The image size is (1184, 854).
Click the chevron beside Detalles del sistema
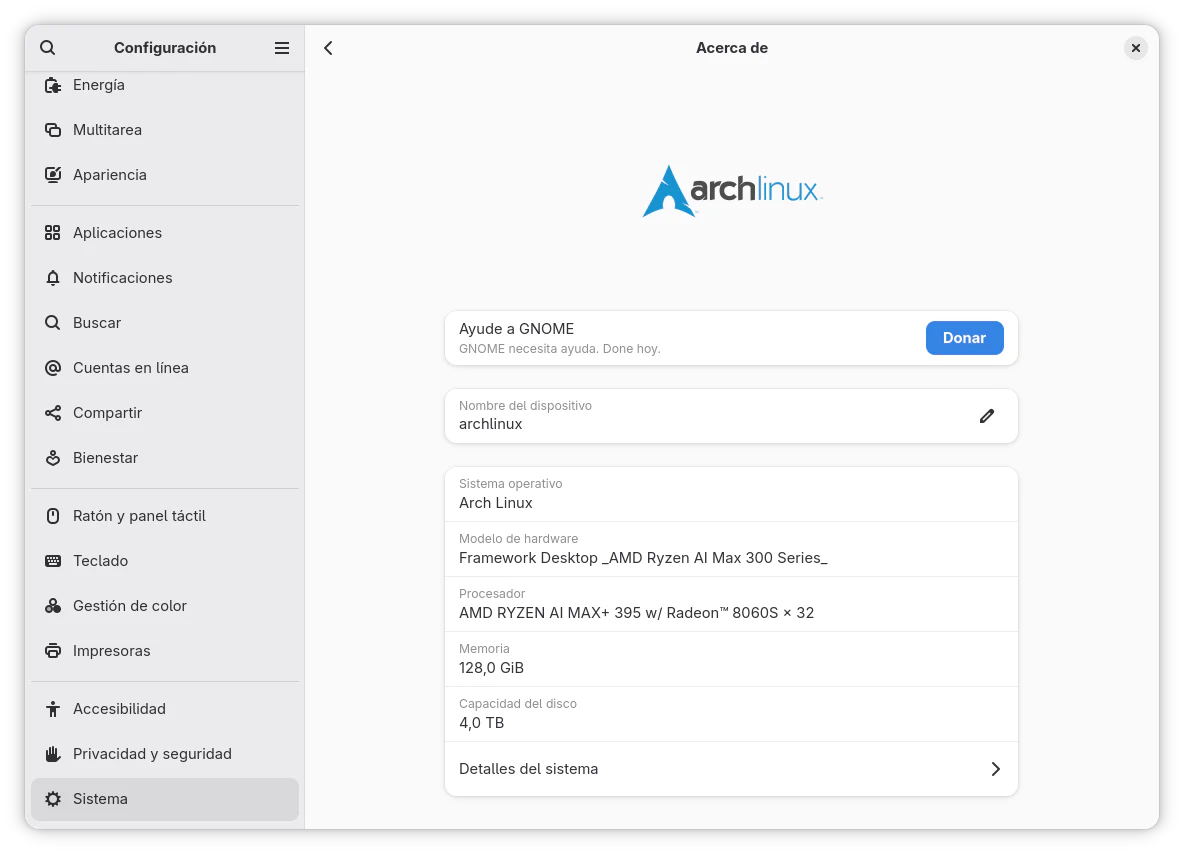point(995,769)
